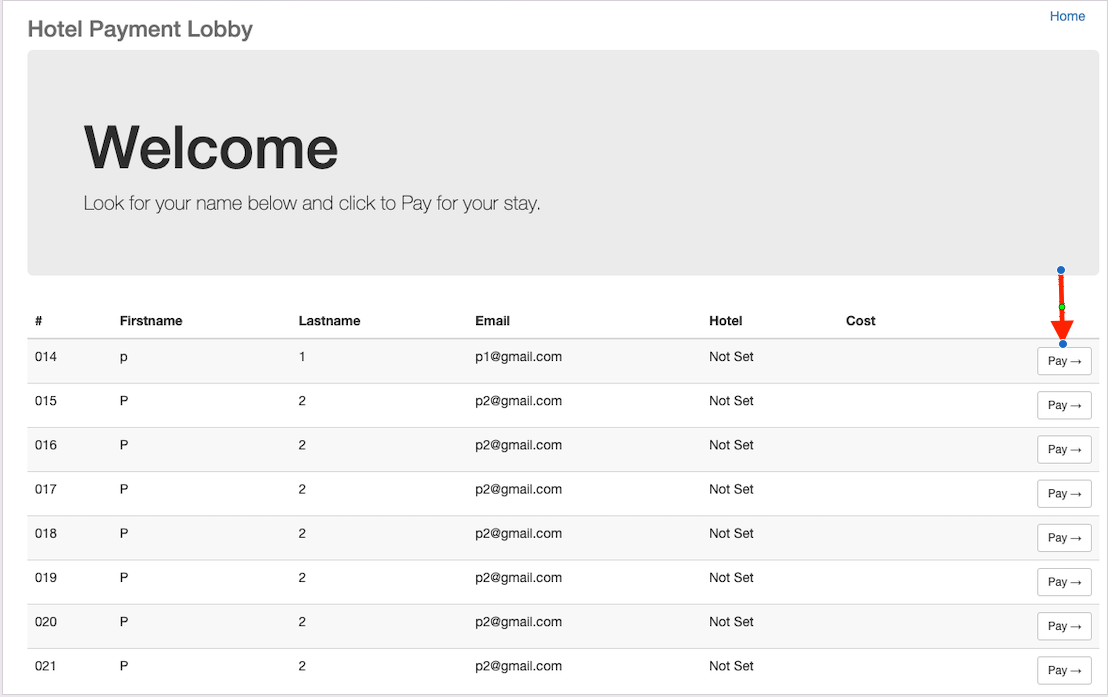Click the Firstname column header
The height and width of the screenshot is (697, 1108).
(x=151, y=321)
